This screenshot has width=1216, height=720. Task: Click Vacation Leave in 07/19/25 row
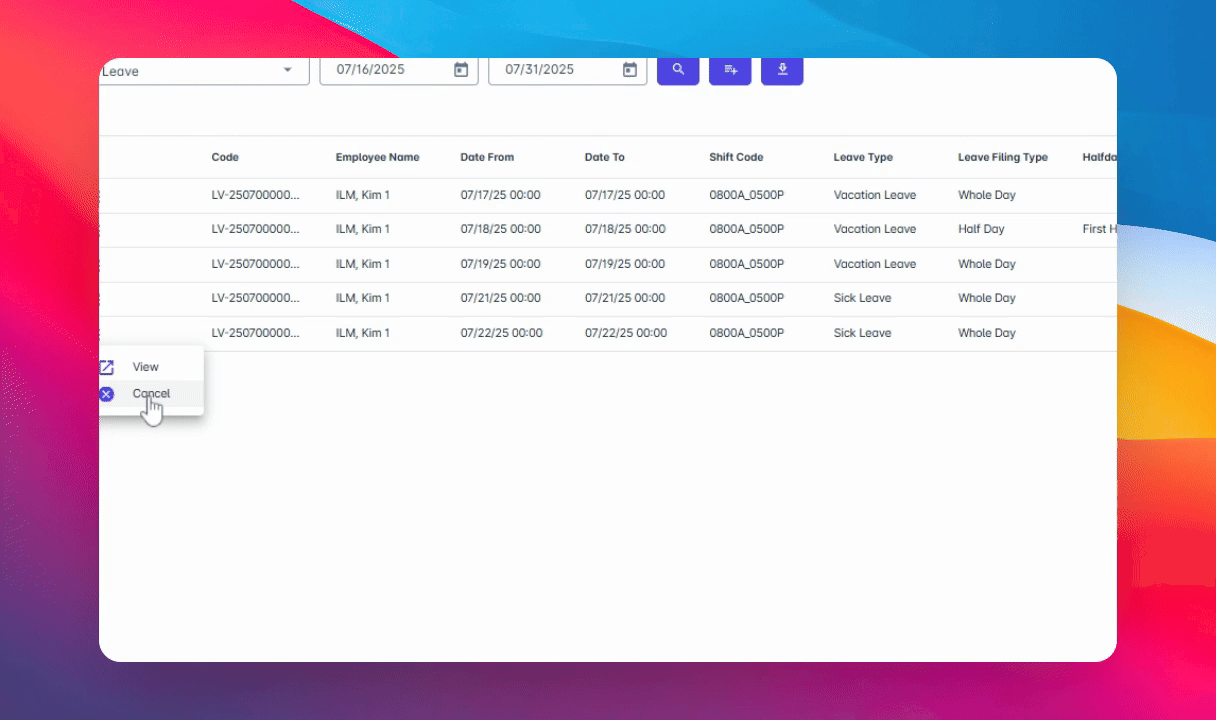coord(875,264)
